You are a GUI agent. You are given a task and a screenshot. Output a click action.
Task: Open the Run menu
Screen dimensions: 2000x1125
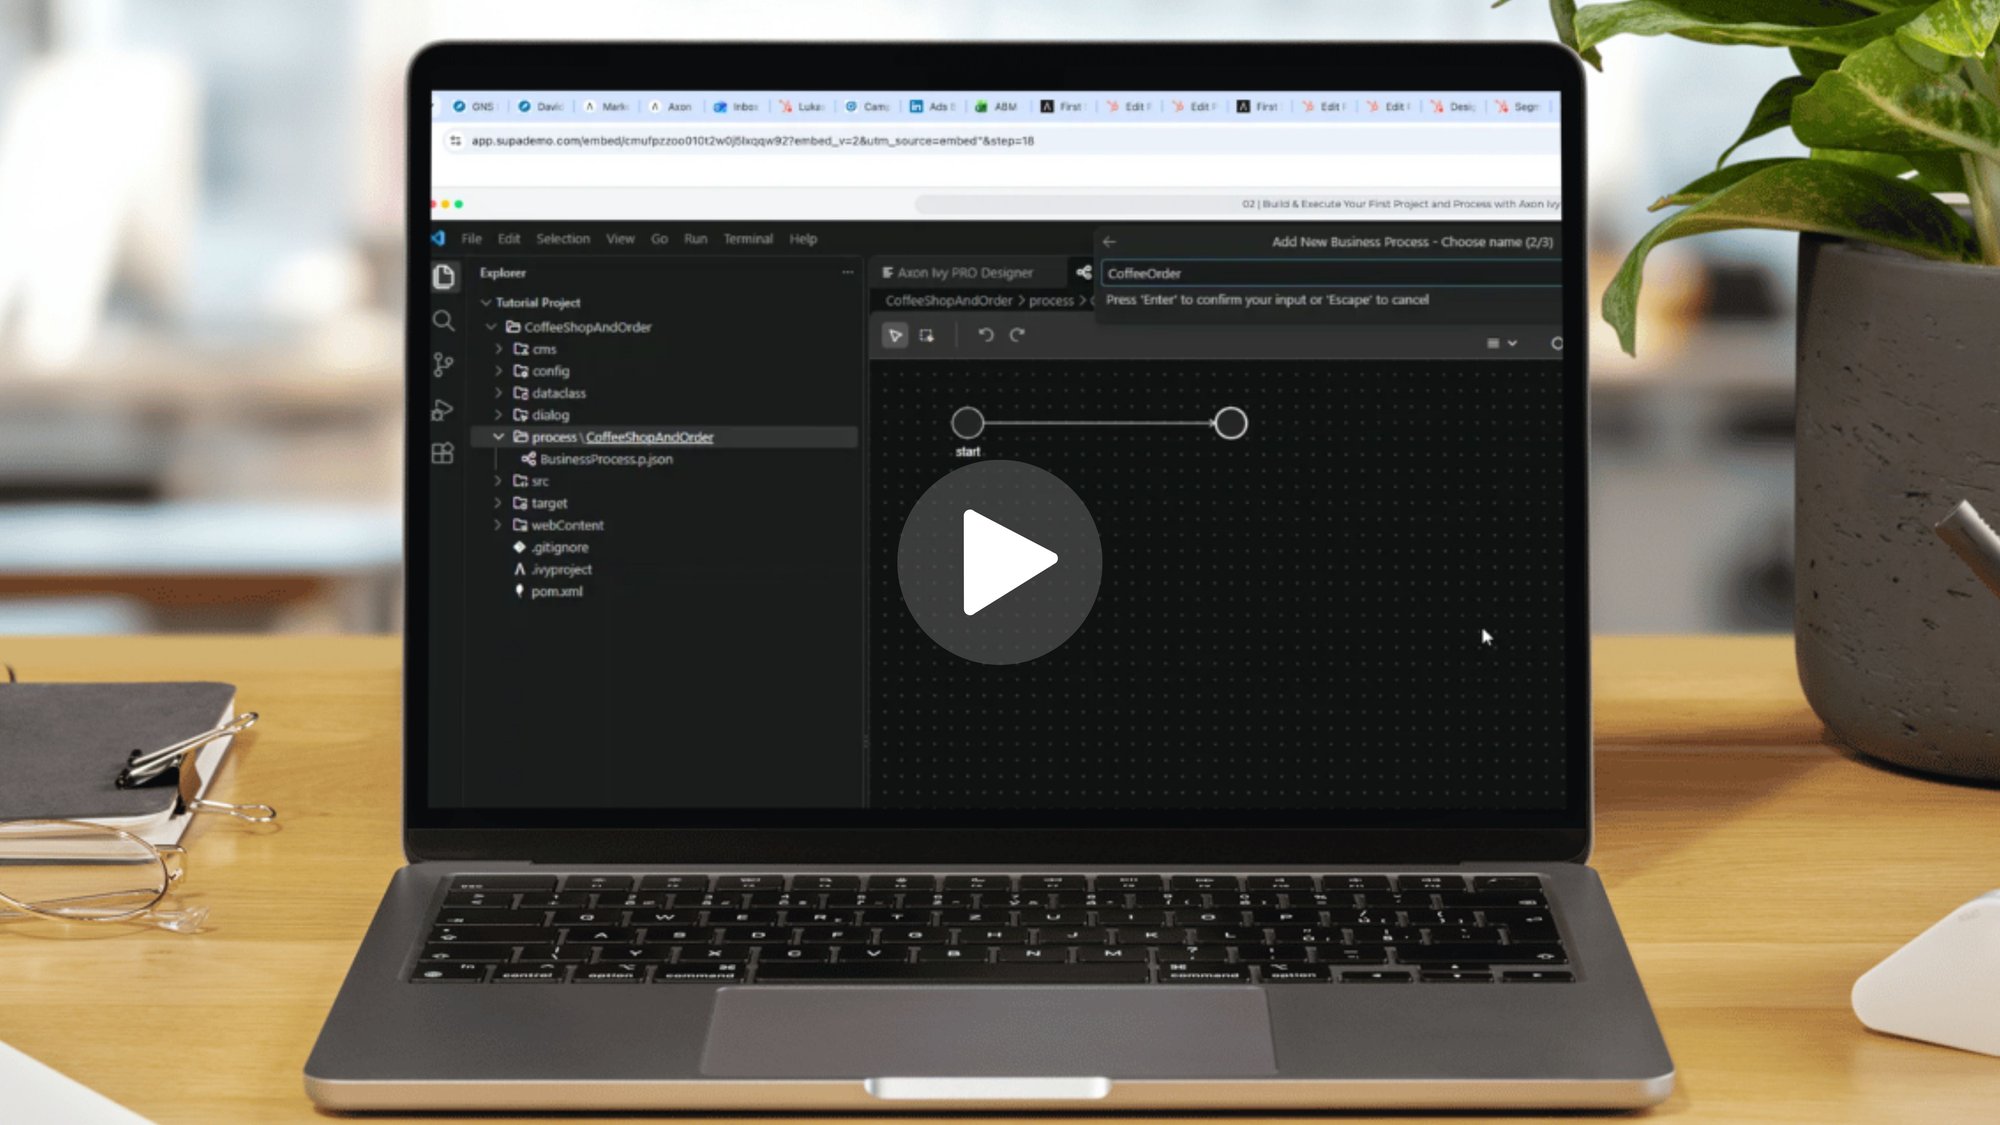pyautogui.click(x=695, y=239)
